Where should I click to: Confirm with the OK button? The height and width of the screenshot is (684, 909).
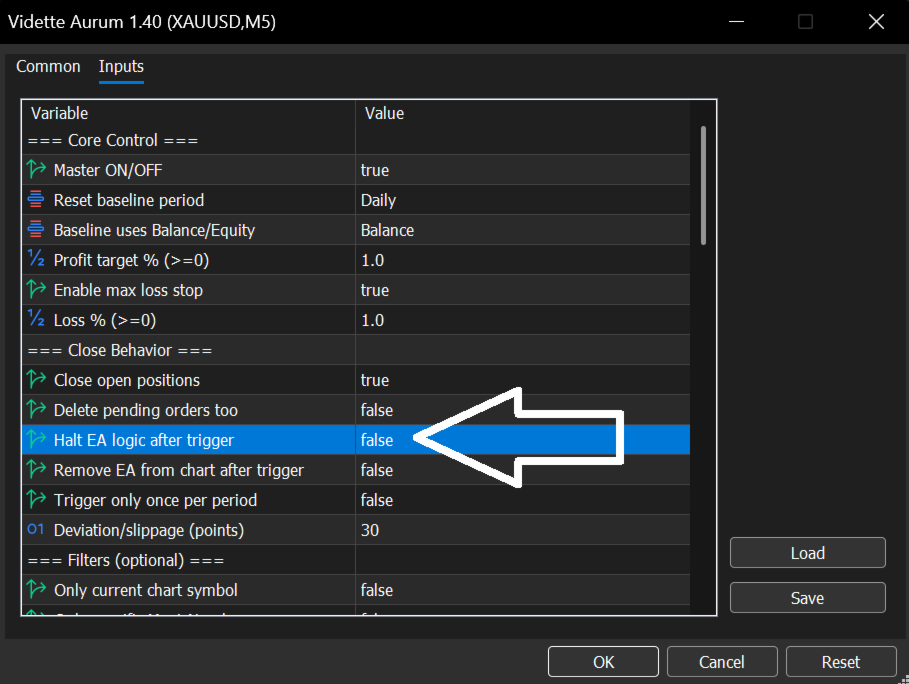(x=603, y=661)
